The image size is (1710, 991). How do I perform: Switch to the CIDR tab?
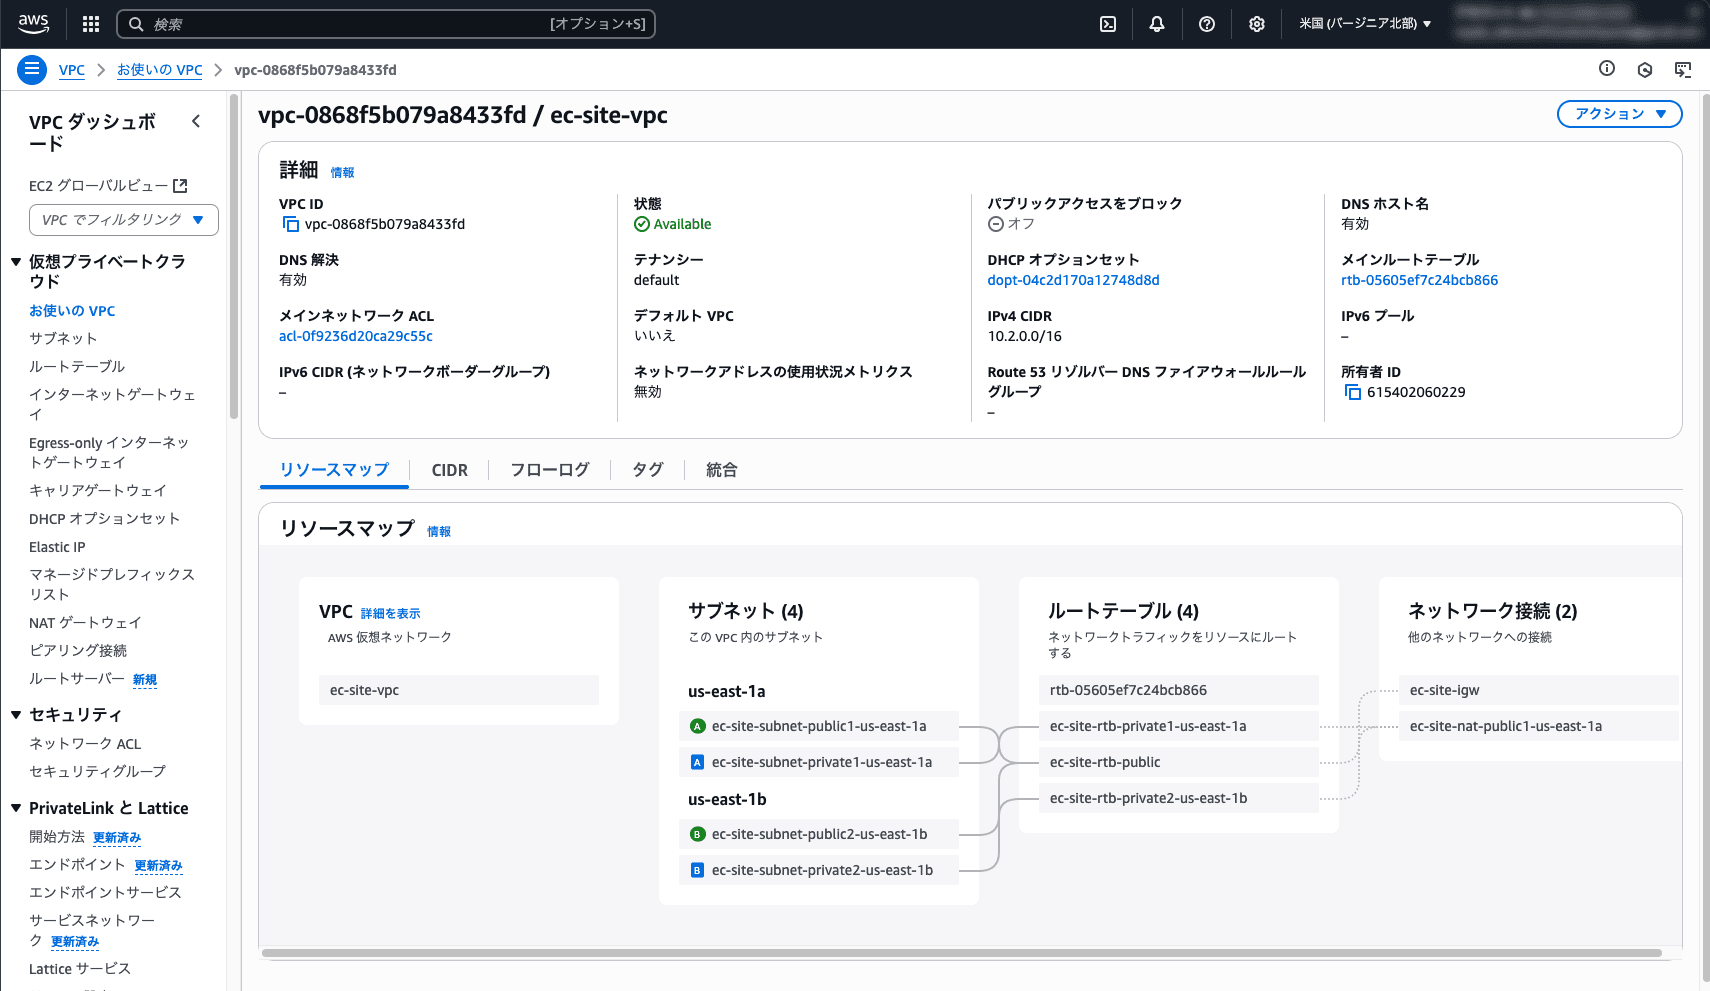coord(449,470)
